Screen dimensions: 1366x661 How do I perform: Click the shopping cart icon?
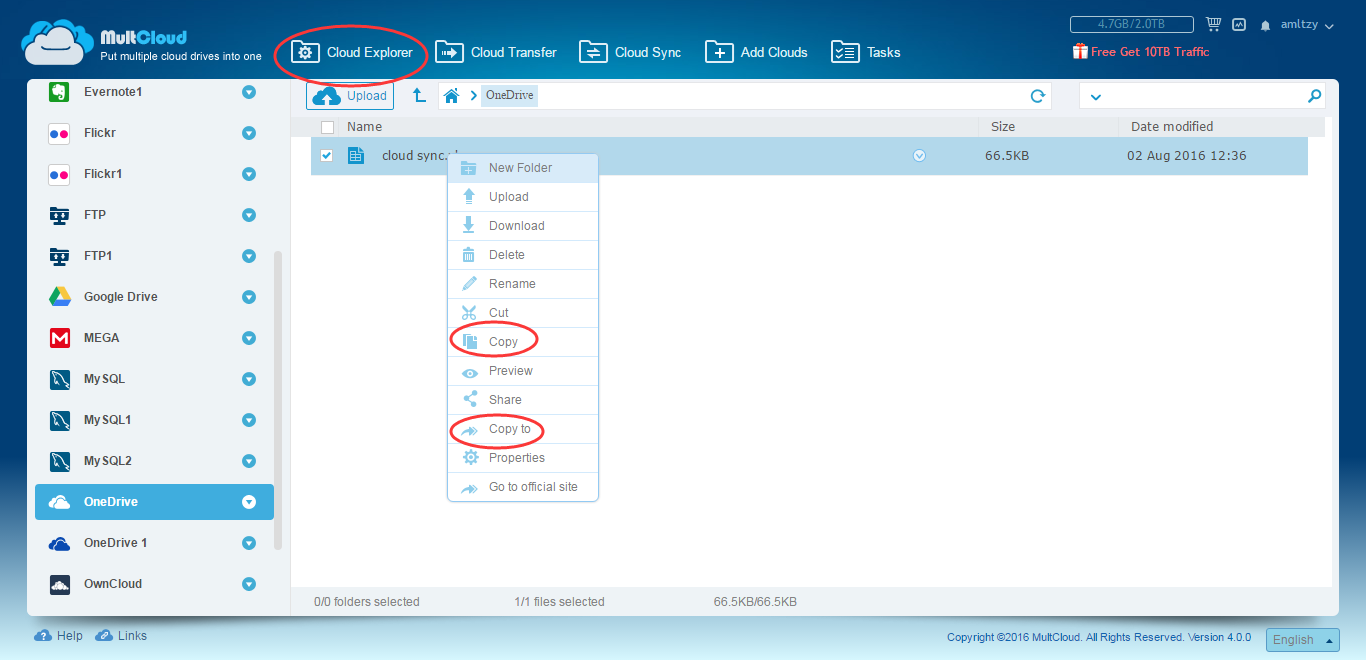(x=1214, y=24)
